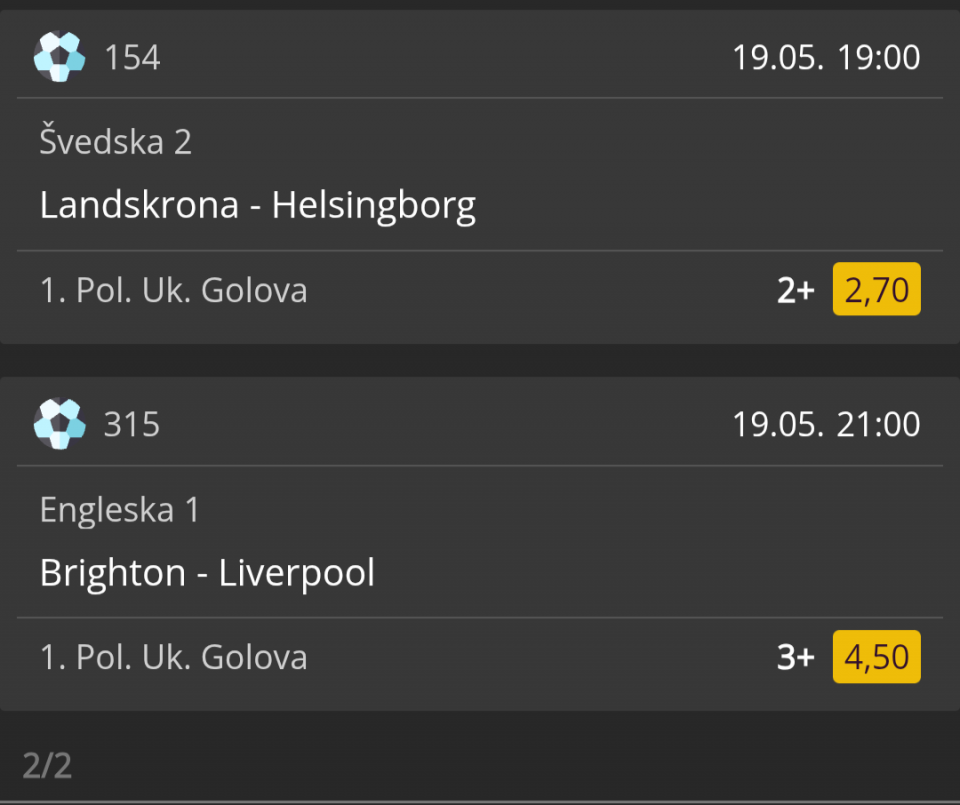Tap 1. Pol. Uk. Golova for Landskrona match
This screenshot has width=960, height=805.
click(173, 290)
